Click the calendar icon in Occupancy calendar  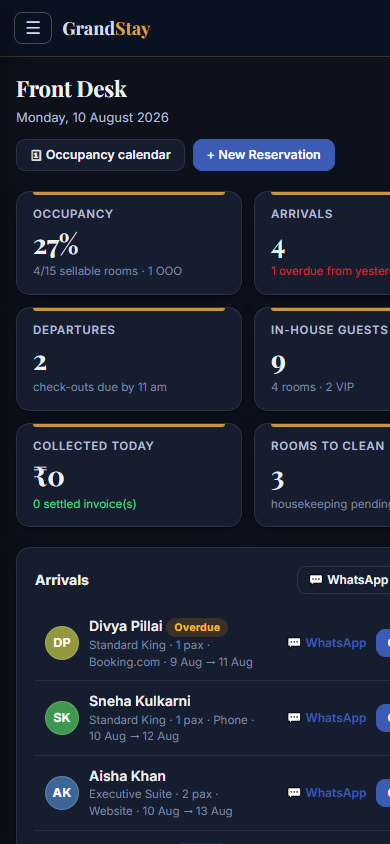pyautogui.click(x=36, y=156)
